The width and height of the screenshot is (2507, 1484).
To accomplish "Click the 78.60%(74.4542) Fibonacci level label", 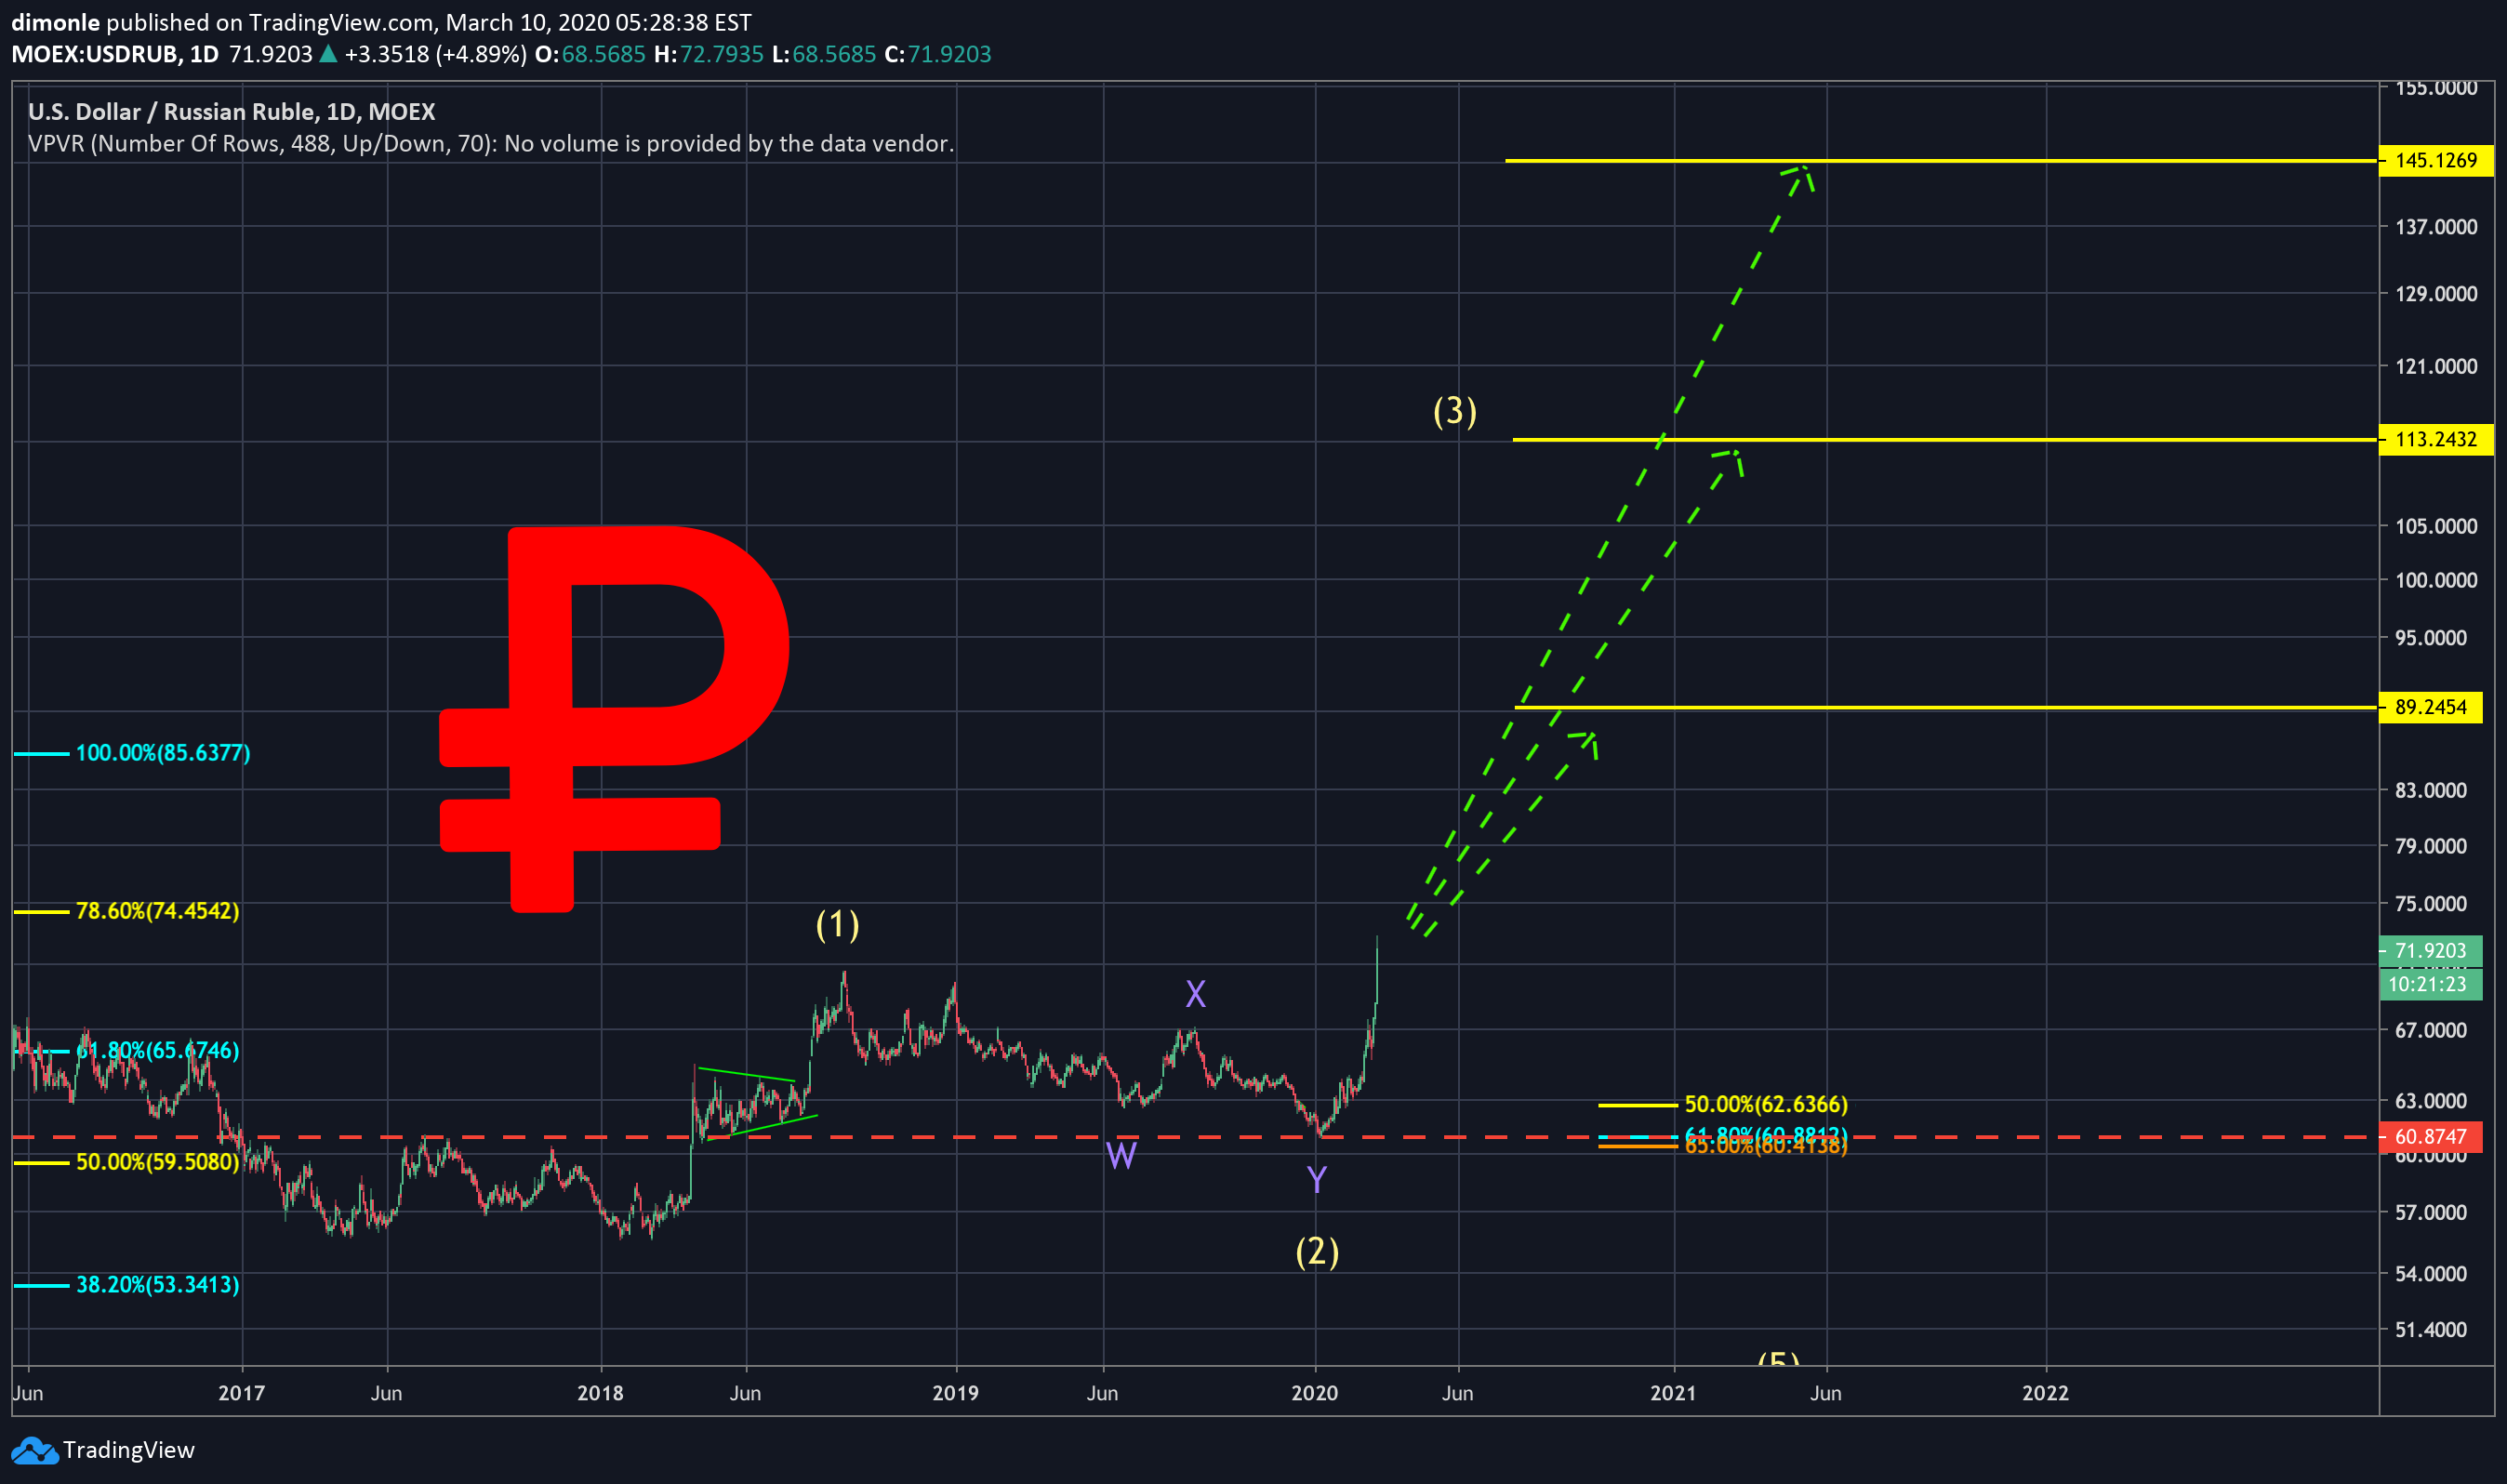I will [157, 911].
